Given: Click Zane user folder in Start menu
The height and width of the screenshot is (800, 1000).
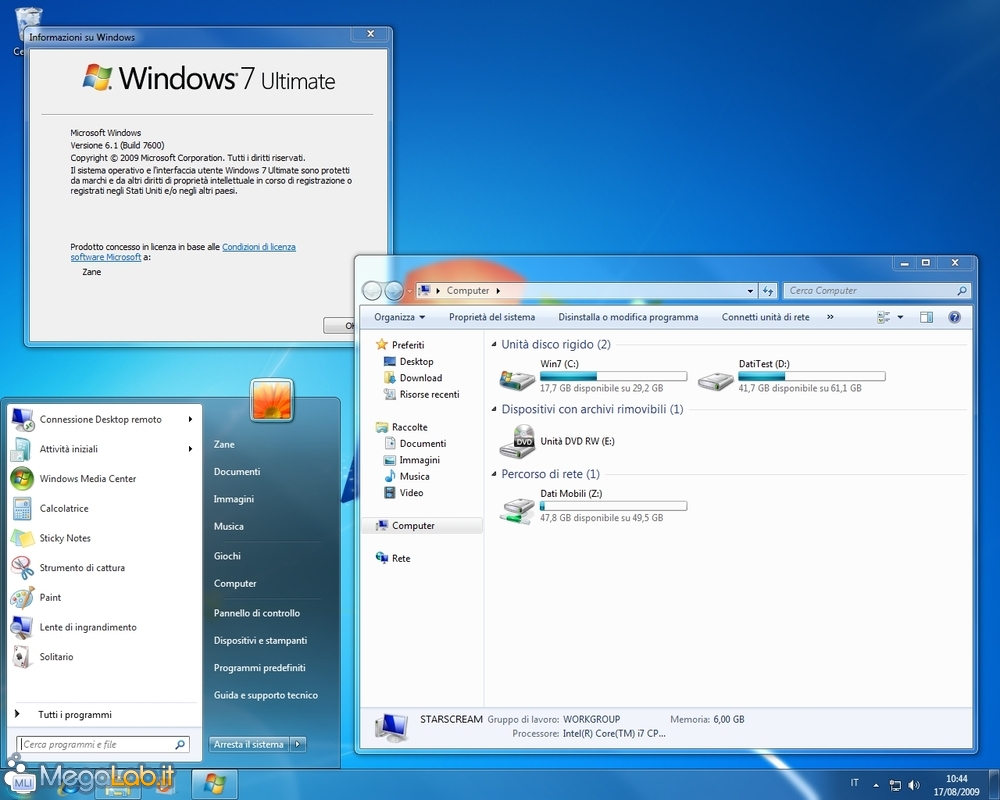Looking at the screenshot, I should 224,444.
